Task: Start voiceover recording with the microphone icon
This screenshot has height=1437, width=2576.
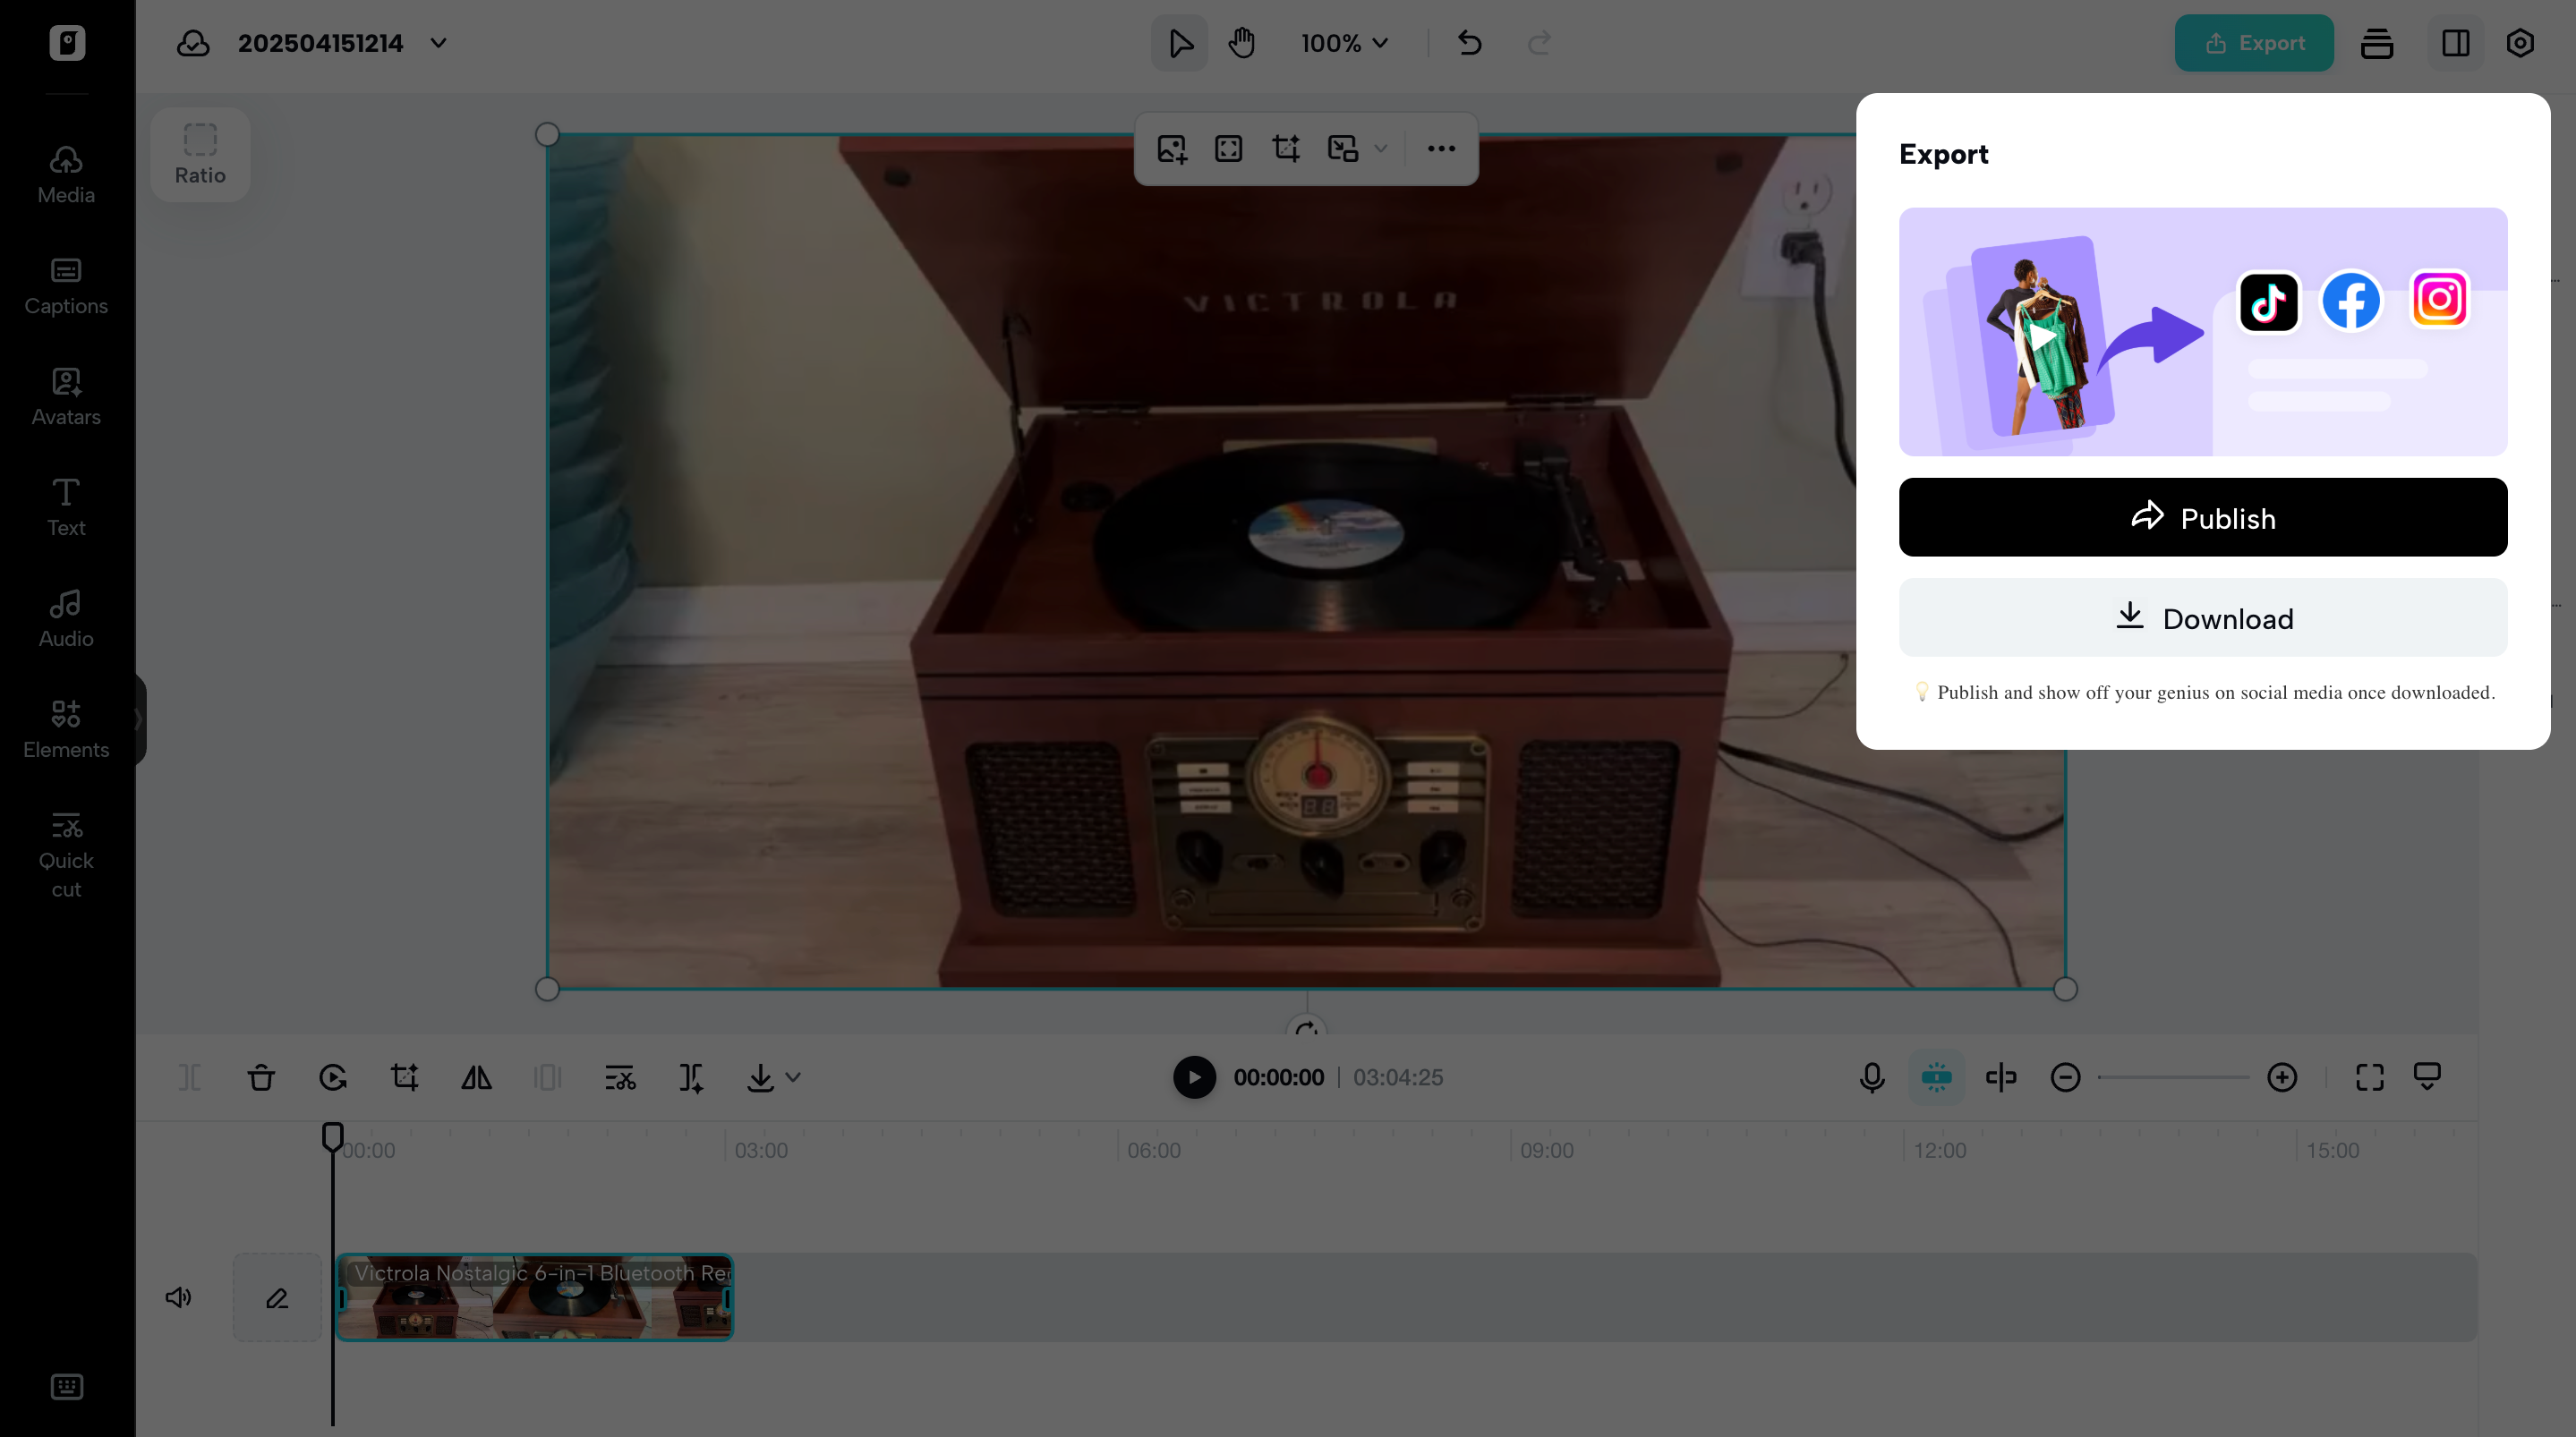Action: click(x=1871, y=1077)
